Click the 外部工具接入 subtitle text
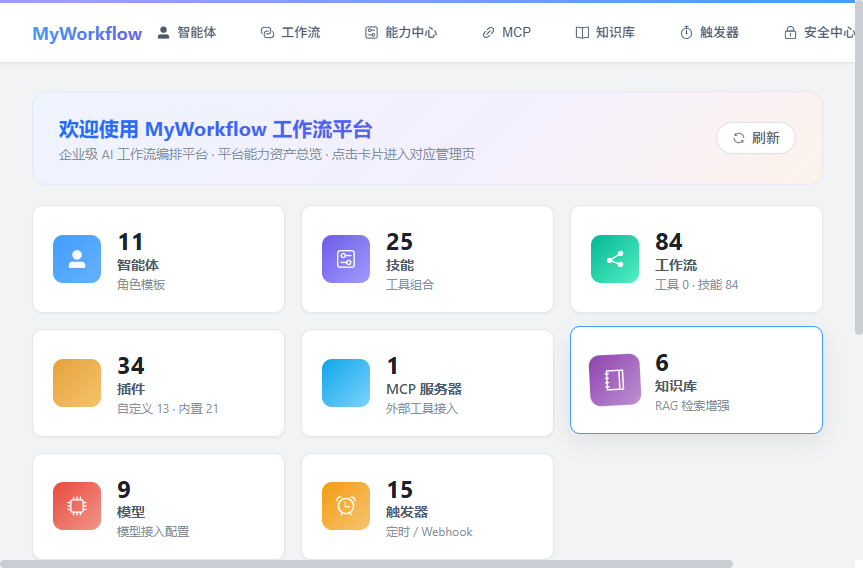The height and width of the screenshot is (568, 863). (422, 409)
